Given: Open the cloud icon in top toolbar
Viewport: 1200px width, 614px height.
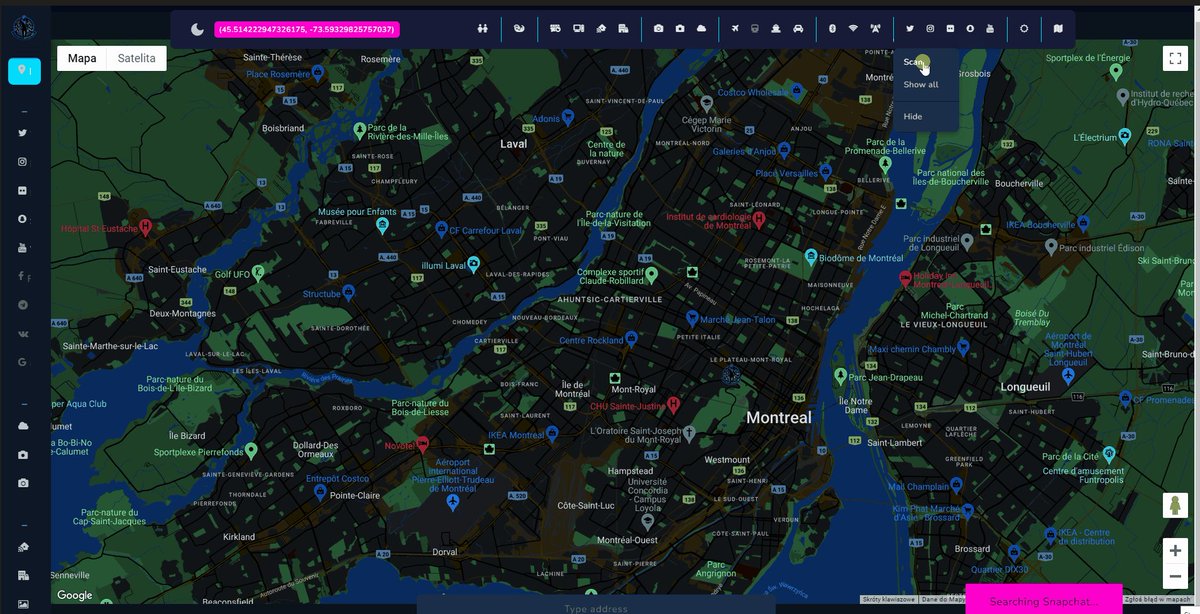Looking at the screenshot, I should (702, 29).
